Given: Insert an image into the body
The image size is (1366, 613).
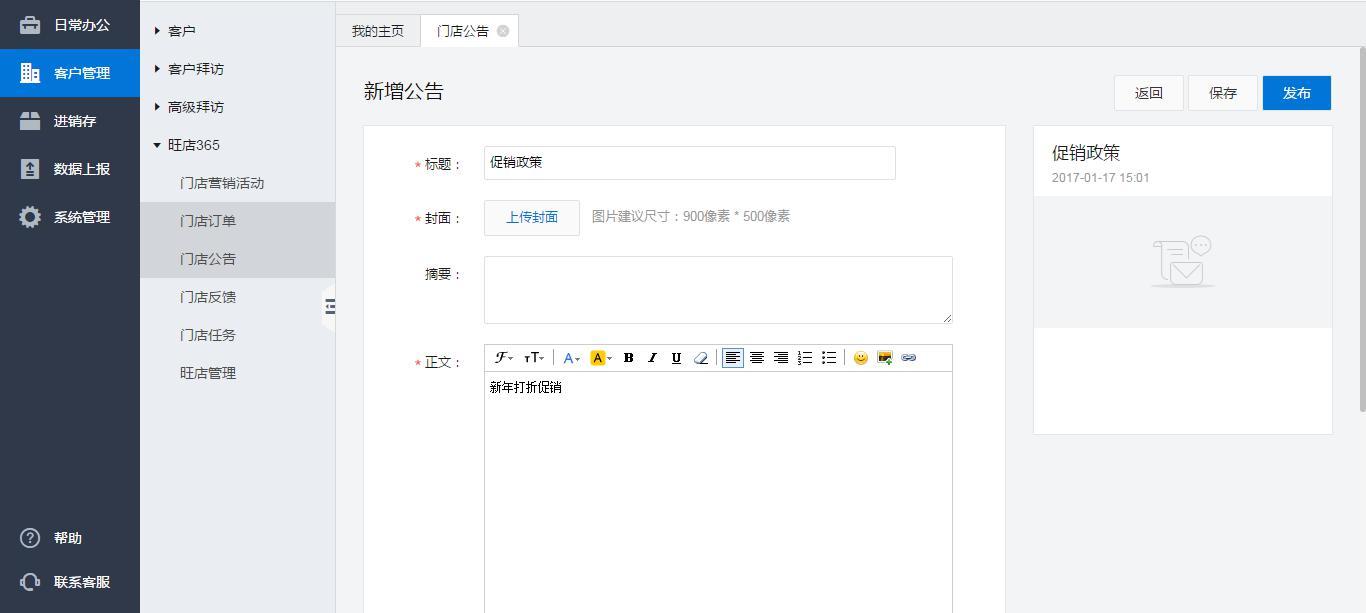Looking at the screenshot, I should coord(884,358).
